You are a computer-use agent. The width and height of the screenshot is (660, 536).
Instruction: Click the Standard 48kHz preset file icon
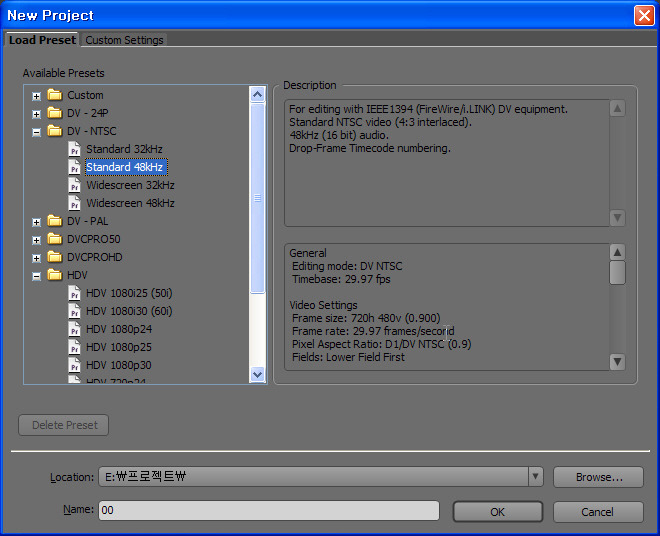coord(75,167)
